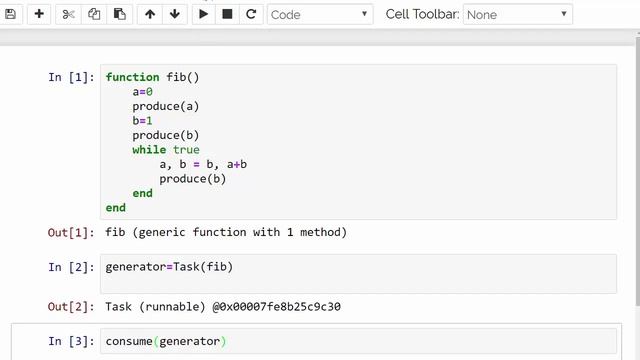Select the In [3]: prompt label

pyautogui.click(x=71, y=341)
